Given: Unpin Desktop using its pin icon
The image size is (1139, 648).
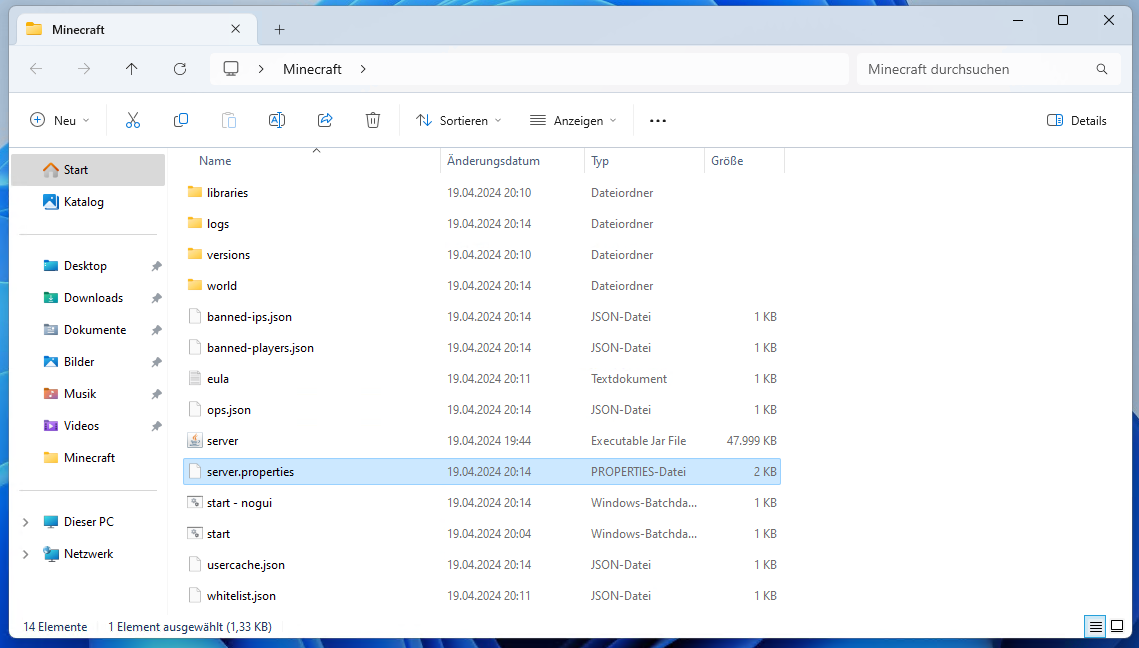Looking at the screenshot, I should coord(156,266).
